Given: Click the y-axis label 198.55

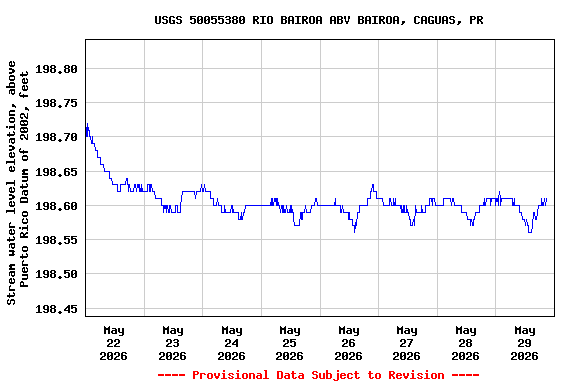Looking at the screenshot, I should pyautogui.click(x=56, y=240).
